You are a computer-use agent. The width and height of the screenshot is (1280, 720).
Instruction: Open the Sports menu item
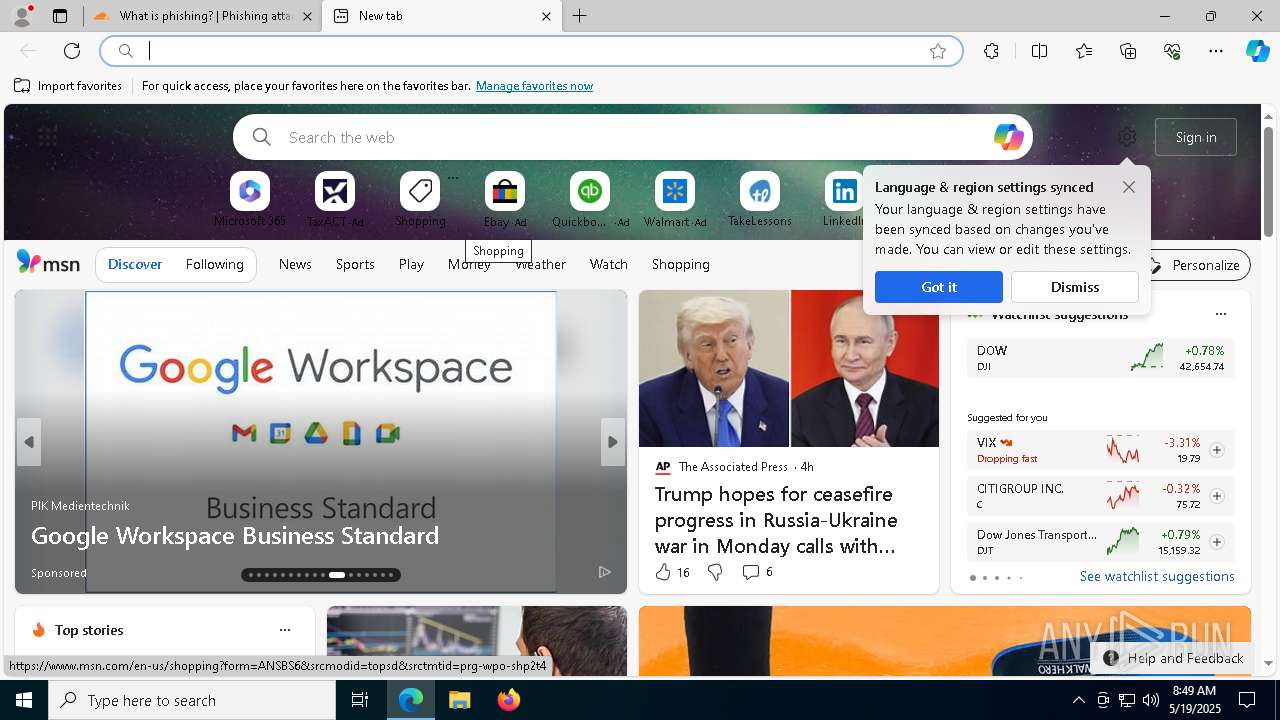click(x=355, y=264)
